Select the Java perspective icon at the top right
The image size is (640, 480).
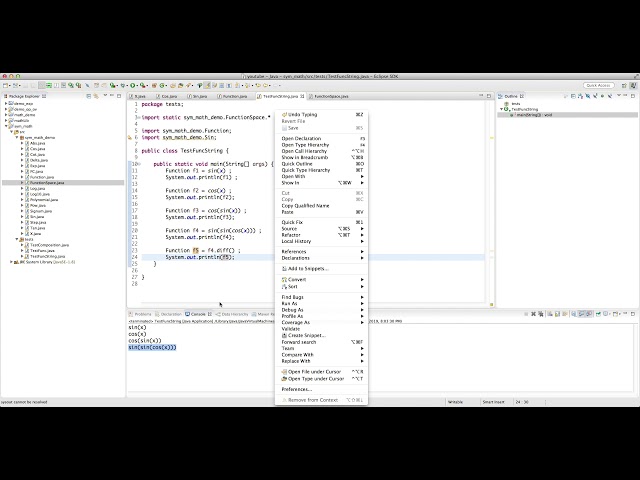(633, 85)
